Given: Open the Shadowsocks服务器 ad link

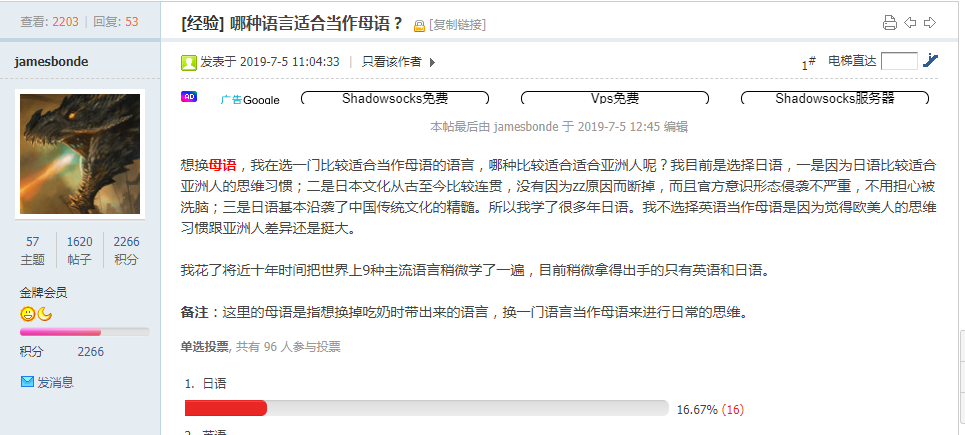Looking at the screenshot, I should click(x=835, y=98).
